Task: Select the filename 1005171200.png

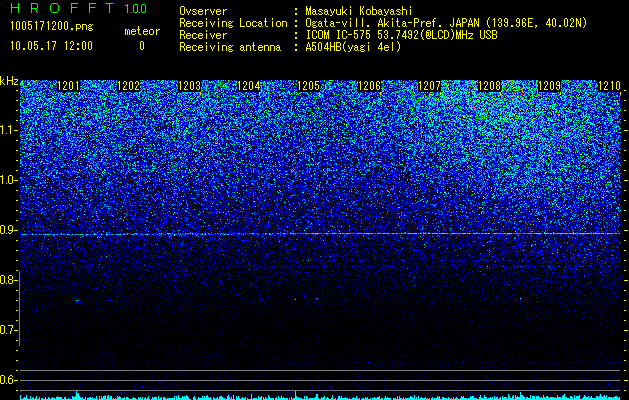Action: click(x=52, y=27)
